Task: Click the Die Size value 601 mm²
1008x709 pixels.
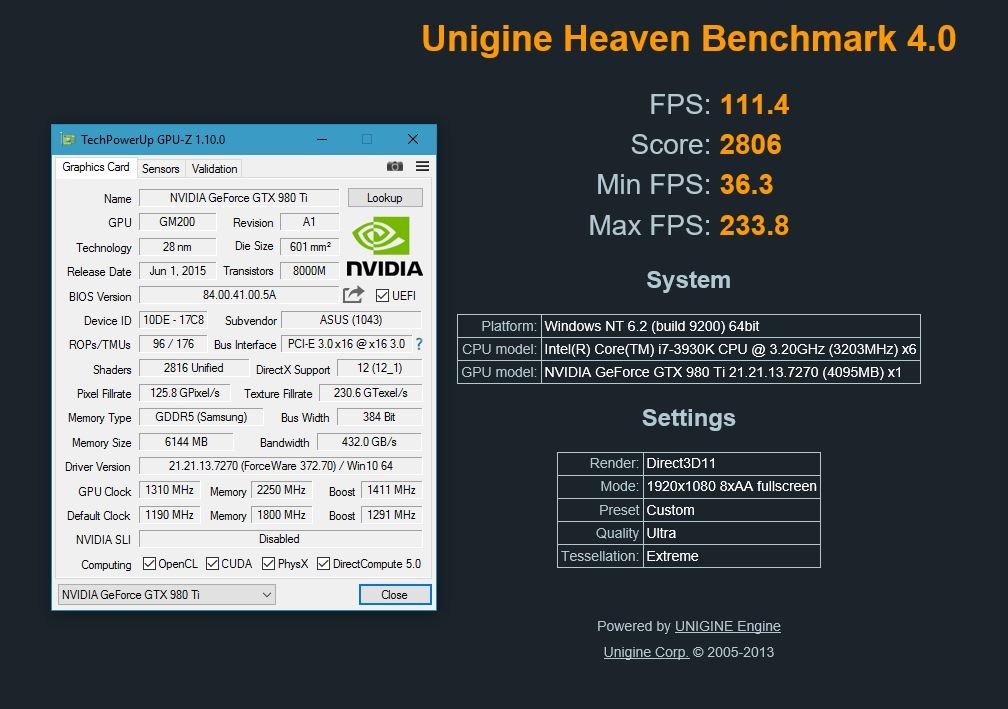Action: tap(310, 247)
